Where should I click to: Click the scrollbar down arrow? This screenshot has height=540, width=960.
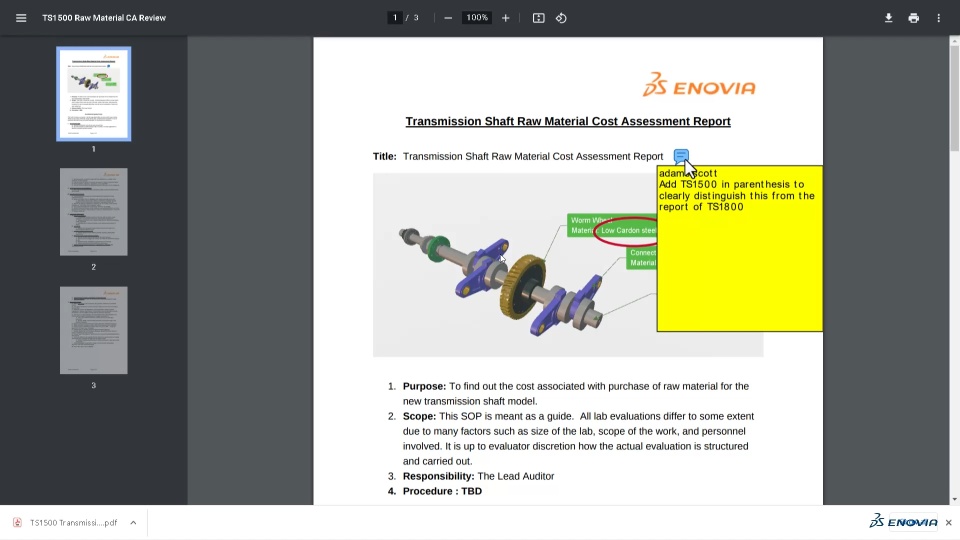coord(954,500)
